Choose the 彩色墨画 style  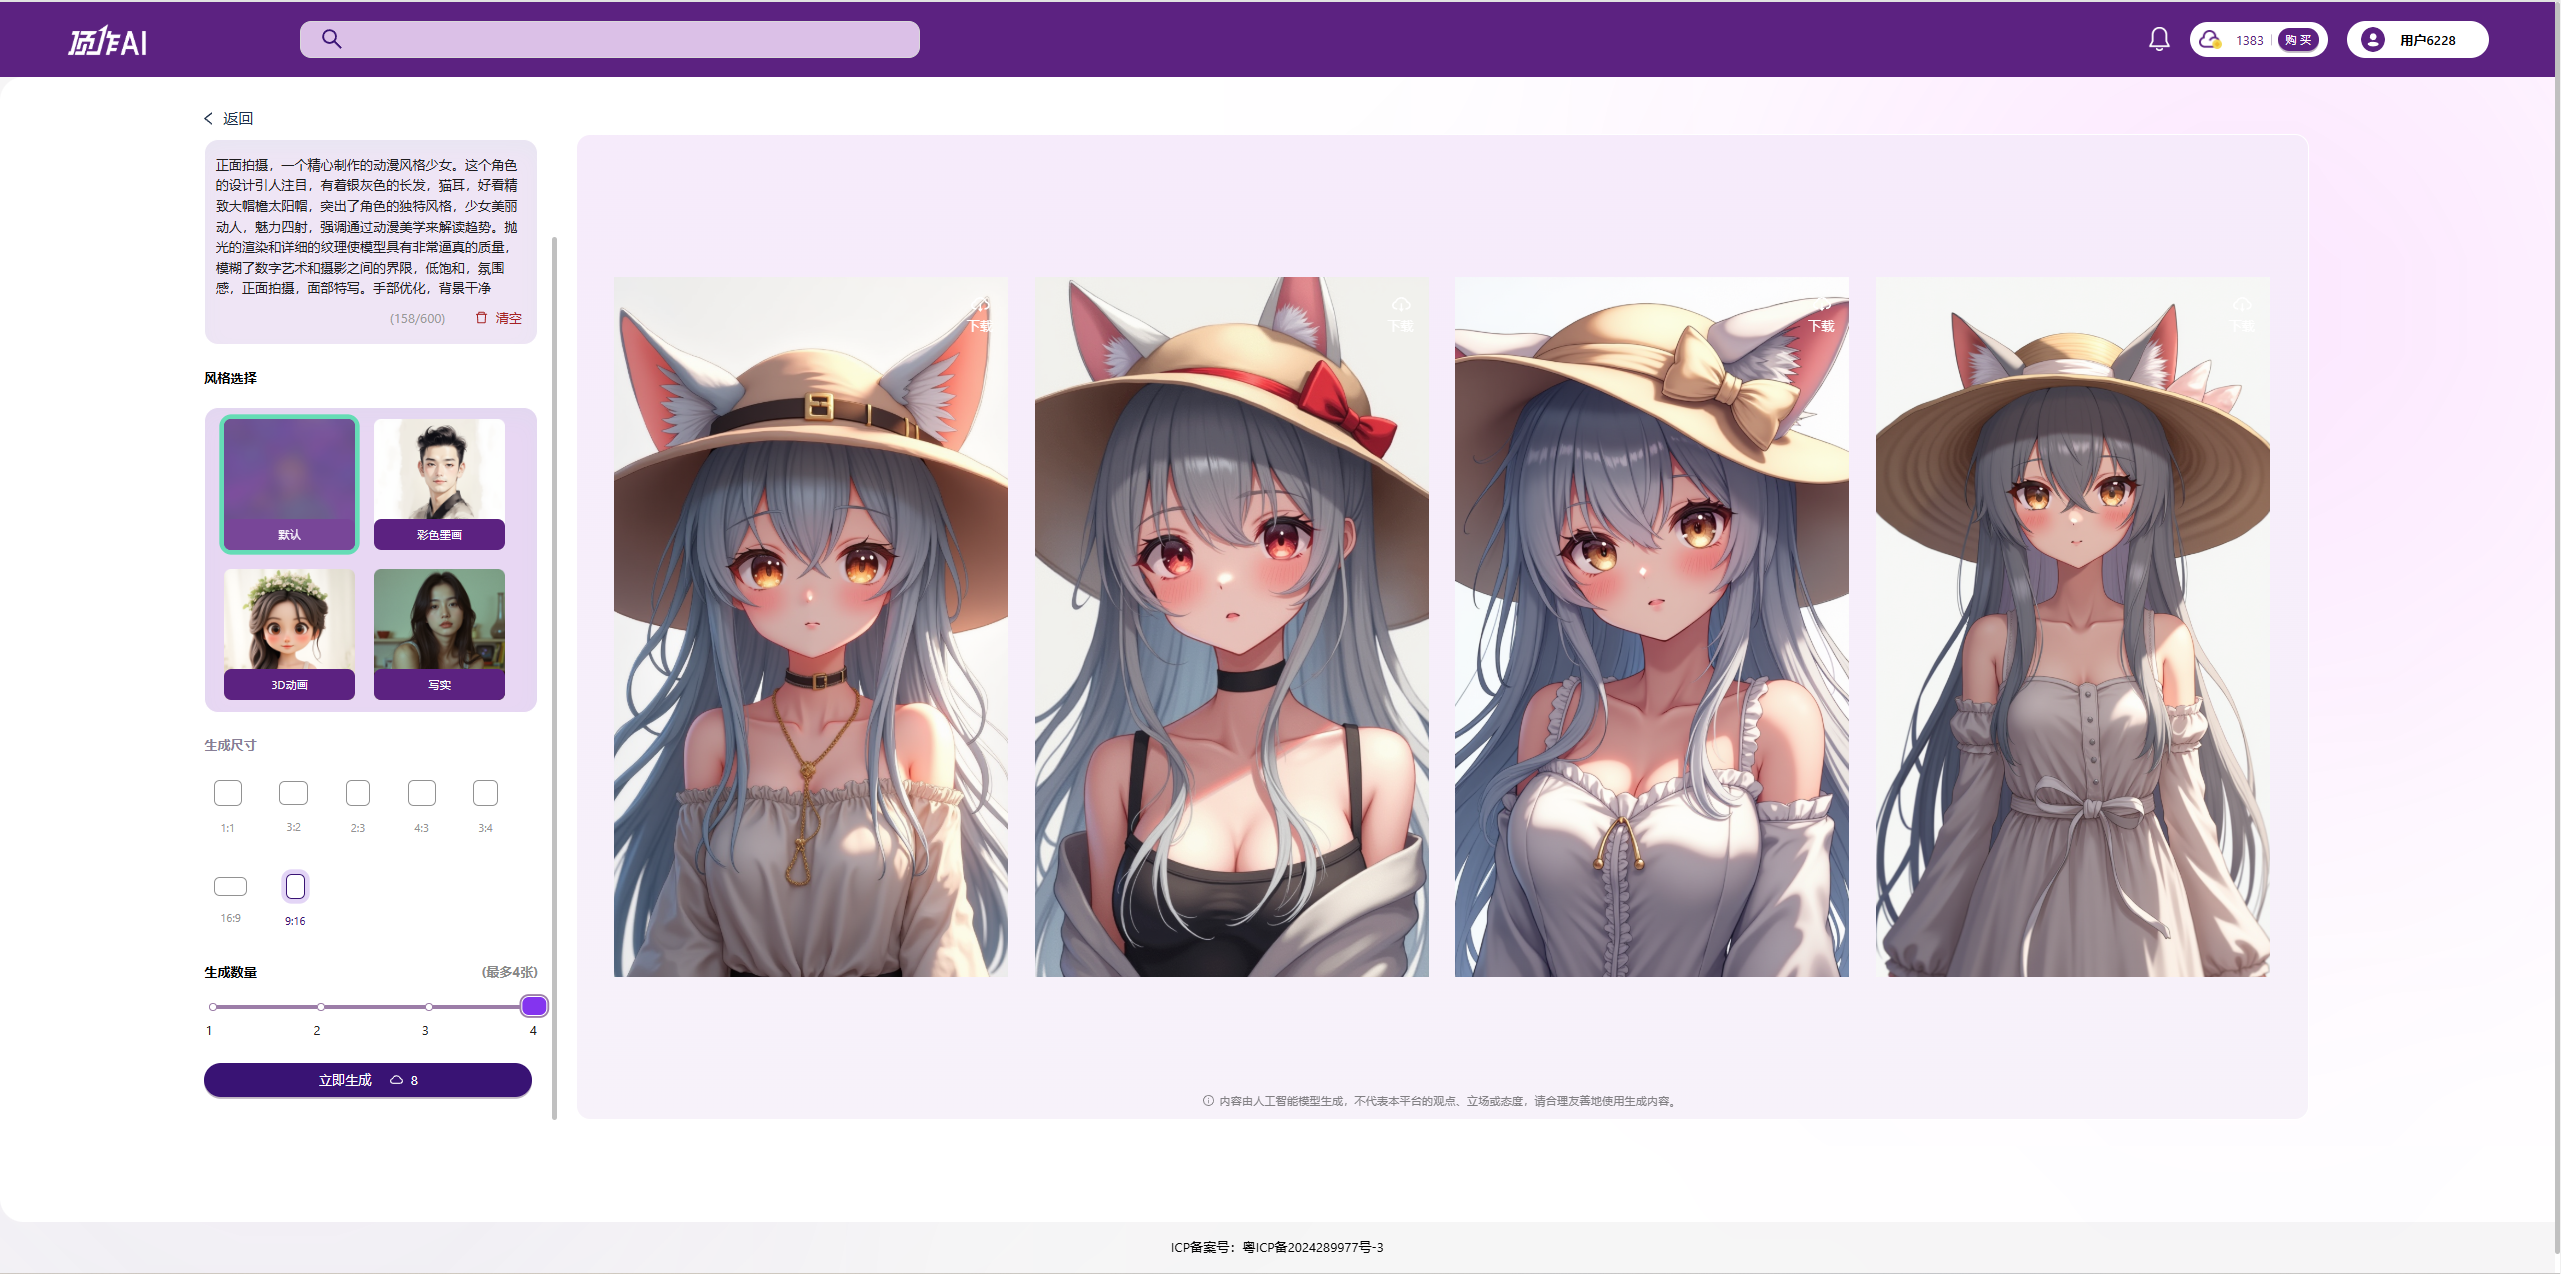pyautogui.click(x=439, y=483)
